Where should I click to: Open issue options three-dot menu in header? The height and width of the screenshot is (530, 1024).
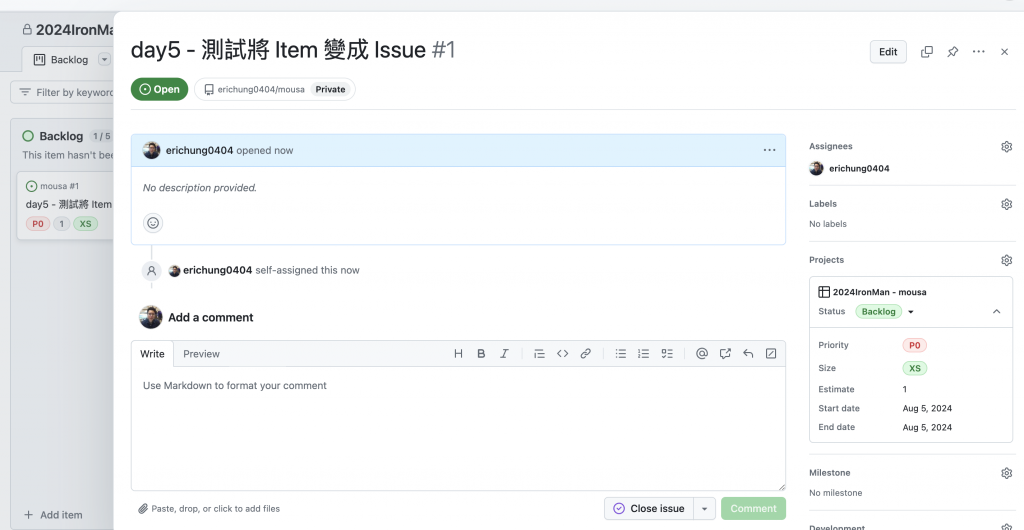tap(978, 52)
